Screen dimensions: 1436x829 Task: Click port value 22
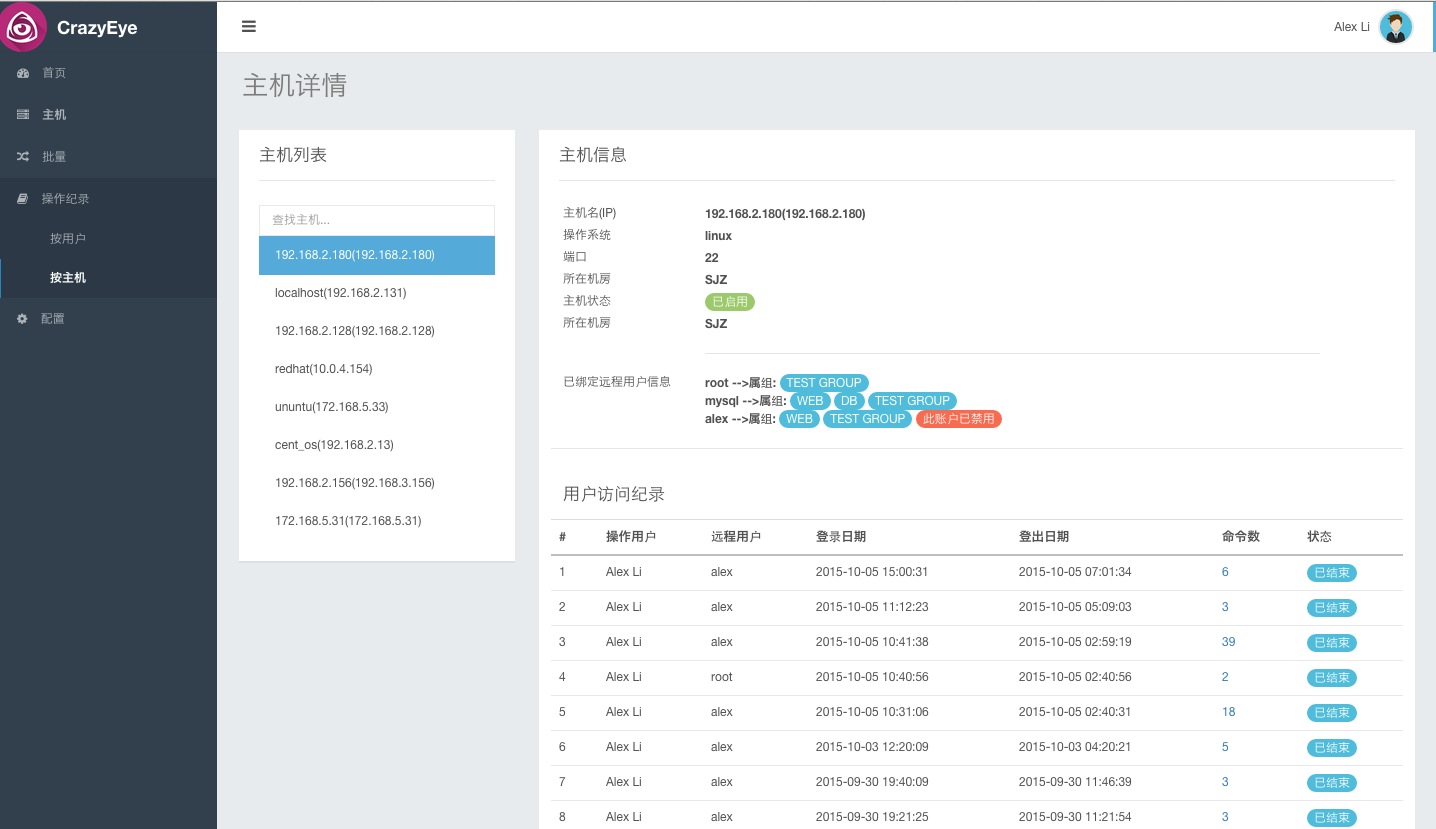click(x=712, y=258)
